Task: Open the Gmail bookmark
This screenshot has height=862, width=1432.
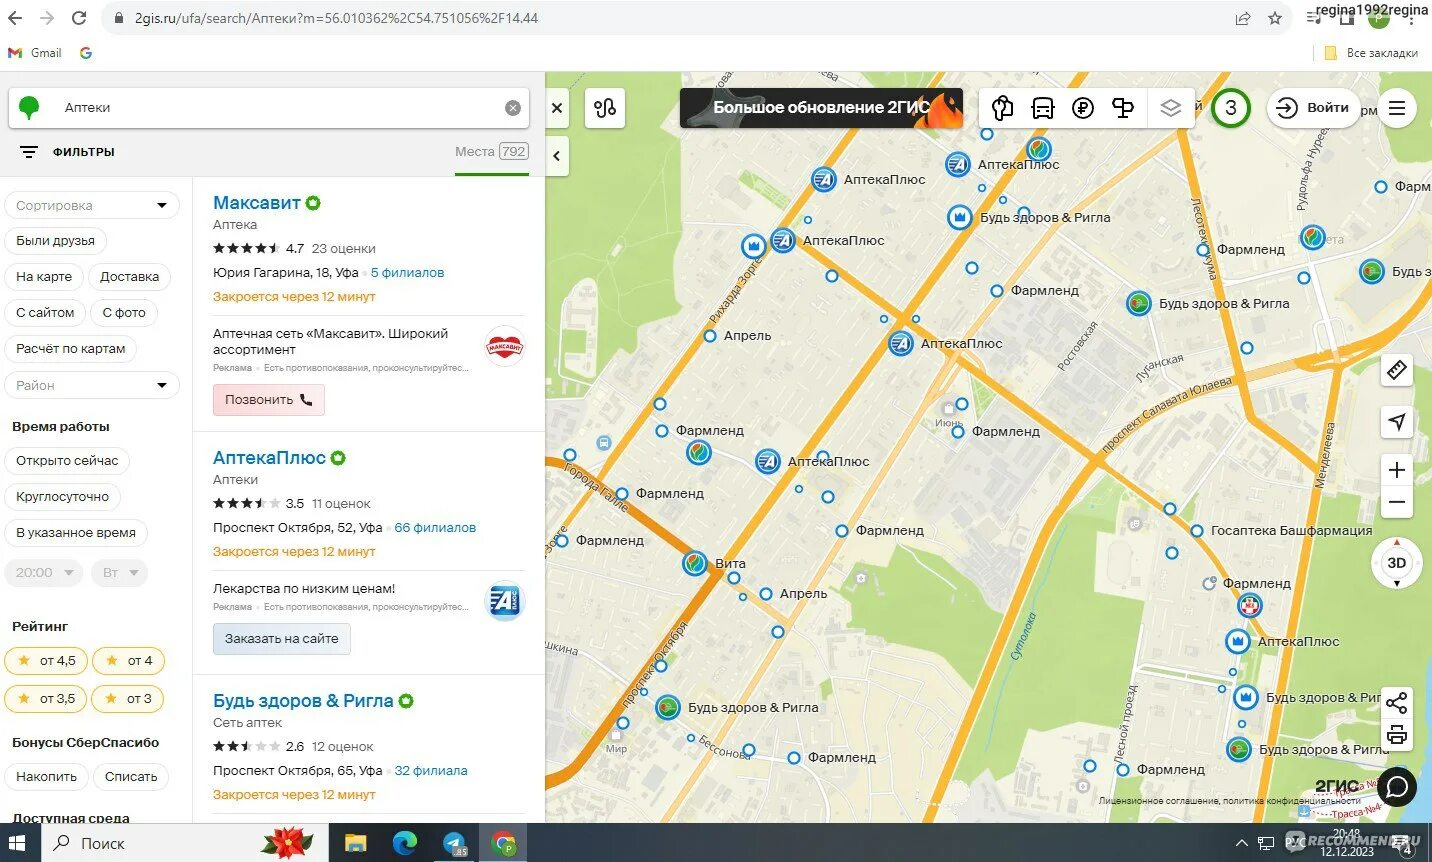Action: pyautogui.click(x=35, y=53)
